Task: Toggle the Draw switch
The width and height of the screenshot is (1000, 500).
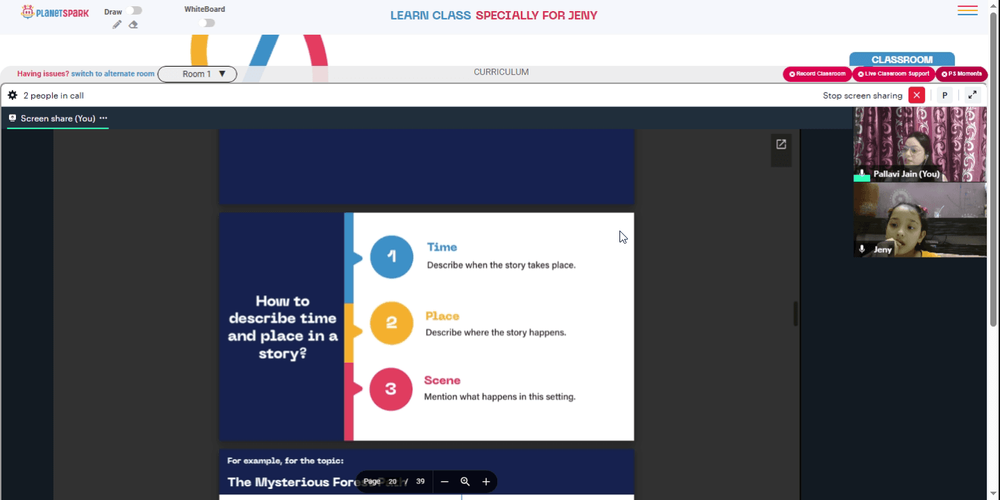Action: tap(134, 11)
